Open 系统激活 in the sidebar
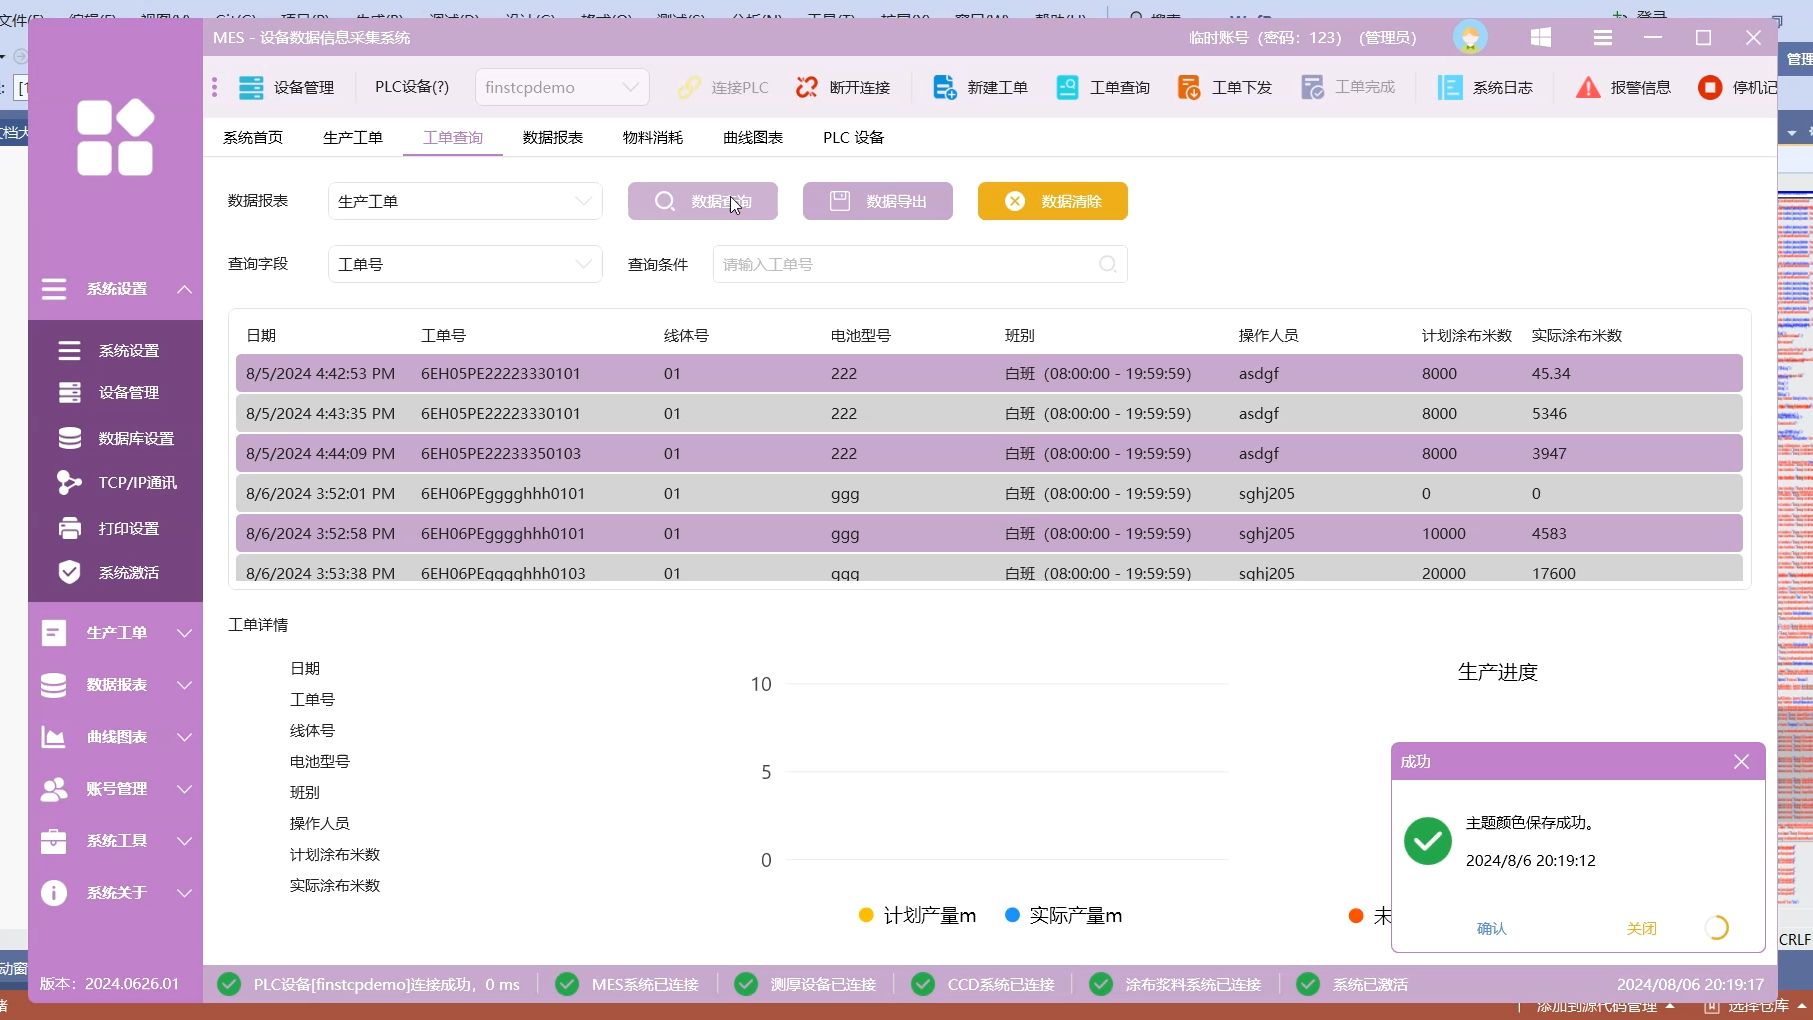The height and width of the screenshot is (1020, 1813). point(116,572)
